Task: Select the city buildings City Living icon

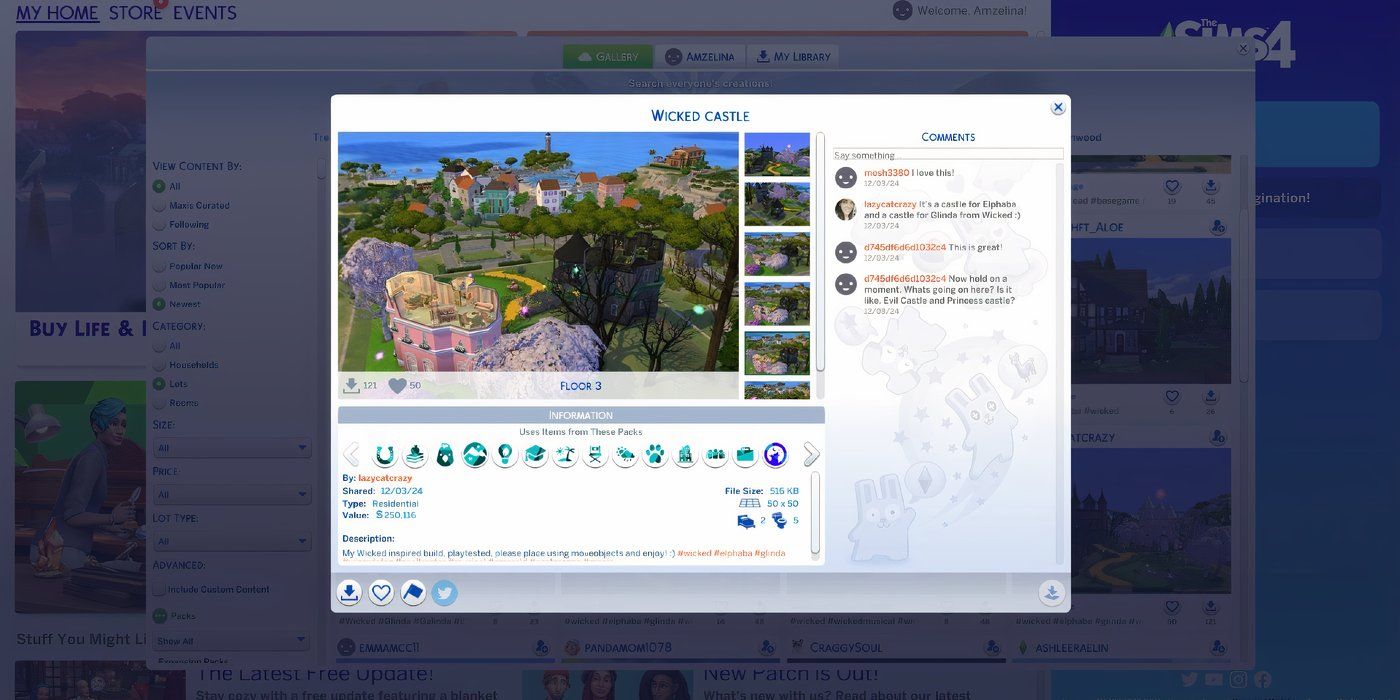Action: (x=685, y=455)
